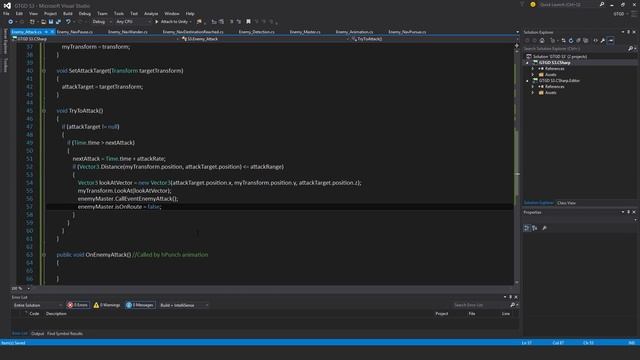Switch to the Output tab

[38, 333]
